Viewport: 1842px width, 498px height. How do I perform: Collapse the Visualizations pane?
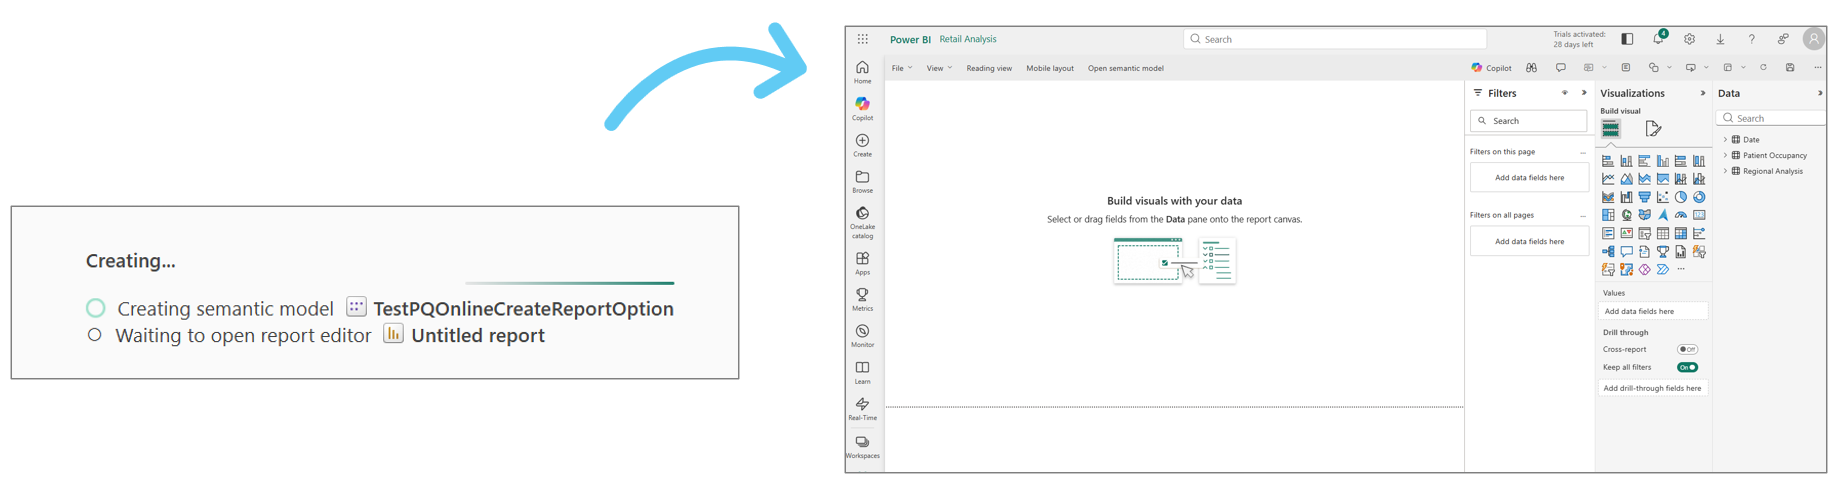coord(1703,93)
